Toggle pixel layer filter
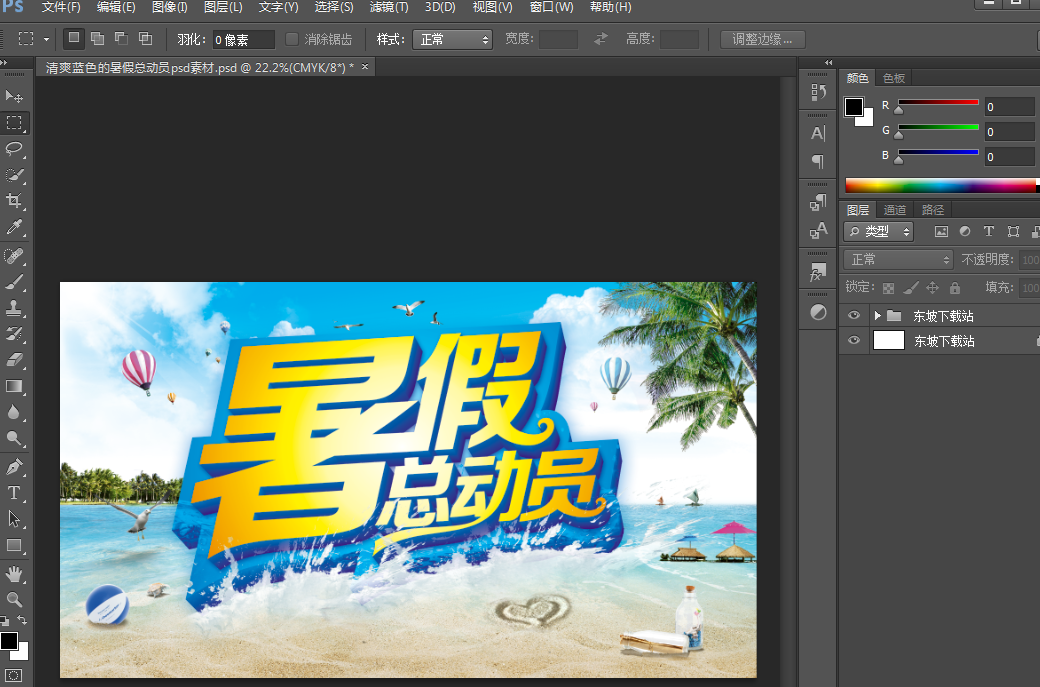 pos(941,231)
